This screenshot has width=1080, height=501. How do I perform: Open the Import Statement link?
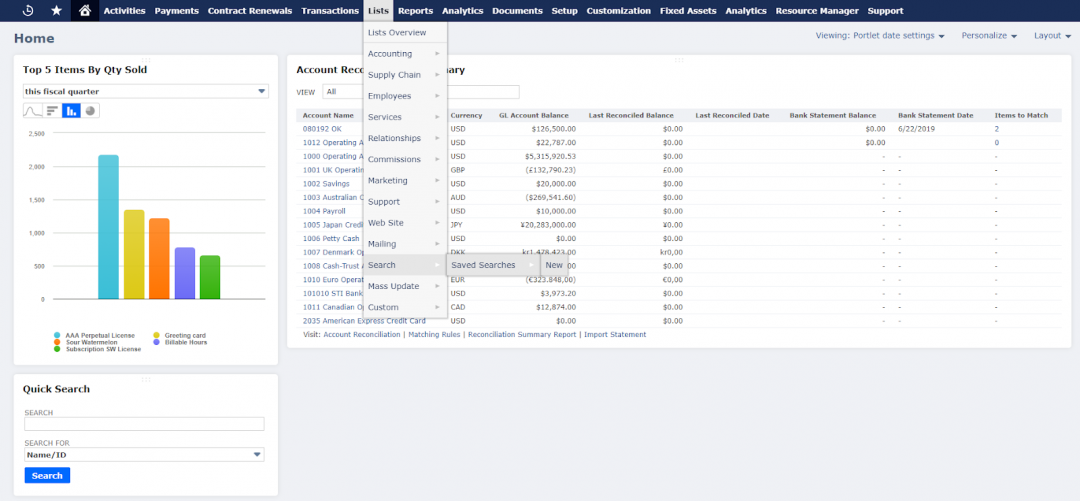point(615,334)
